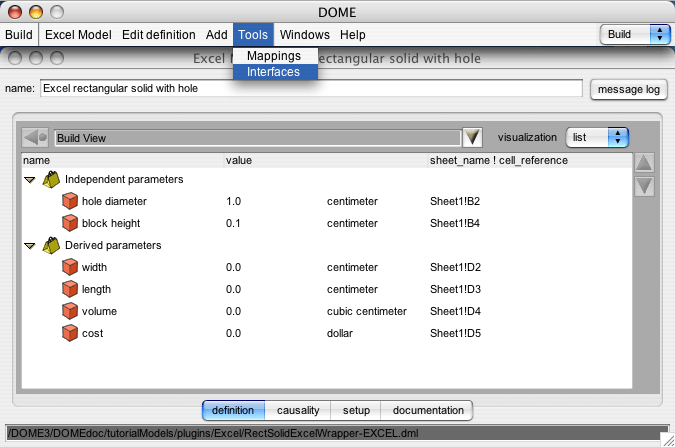Click the Sheet1!D5 cell reference
Screen dimensions: 675x447
pos(455,333)
